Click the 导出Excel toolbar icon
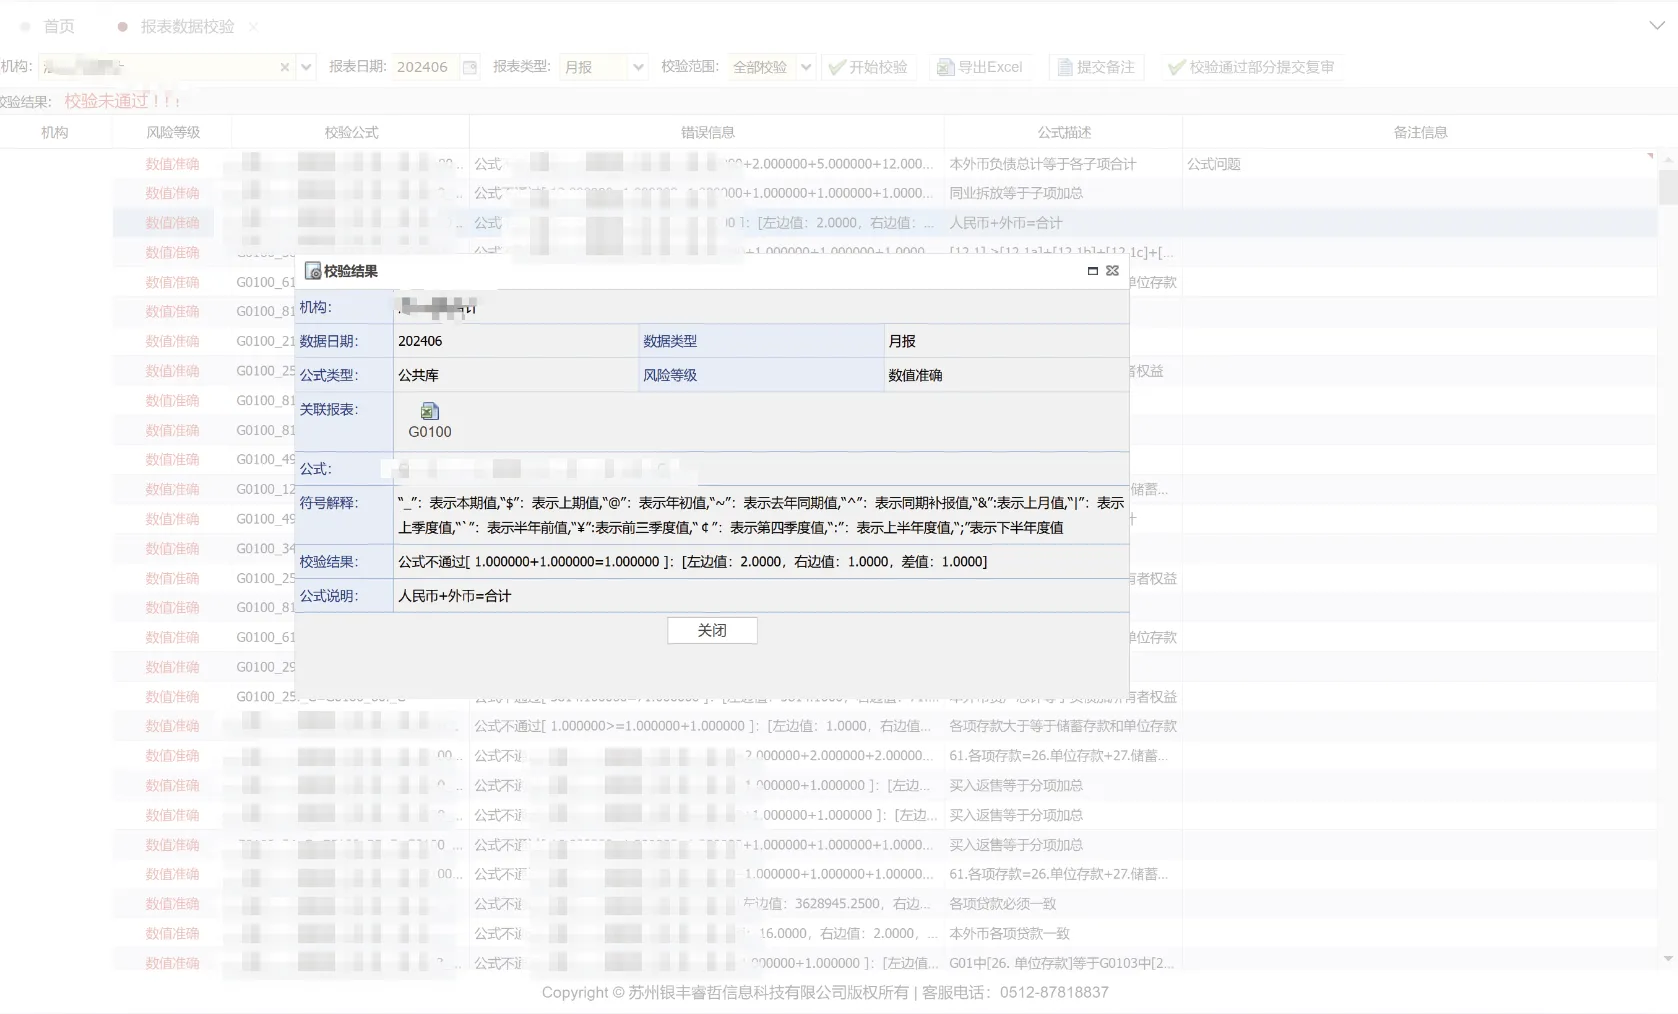Screen dimensions: 1678x1014 (x=945, y=67)
